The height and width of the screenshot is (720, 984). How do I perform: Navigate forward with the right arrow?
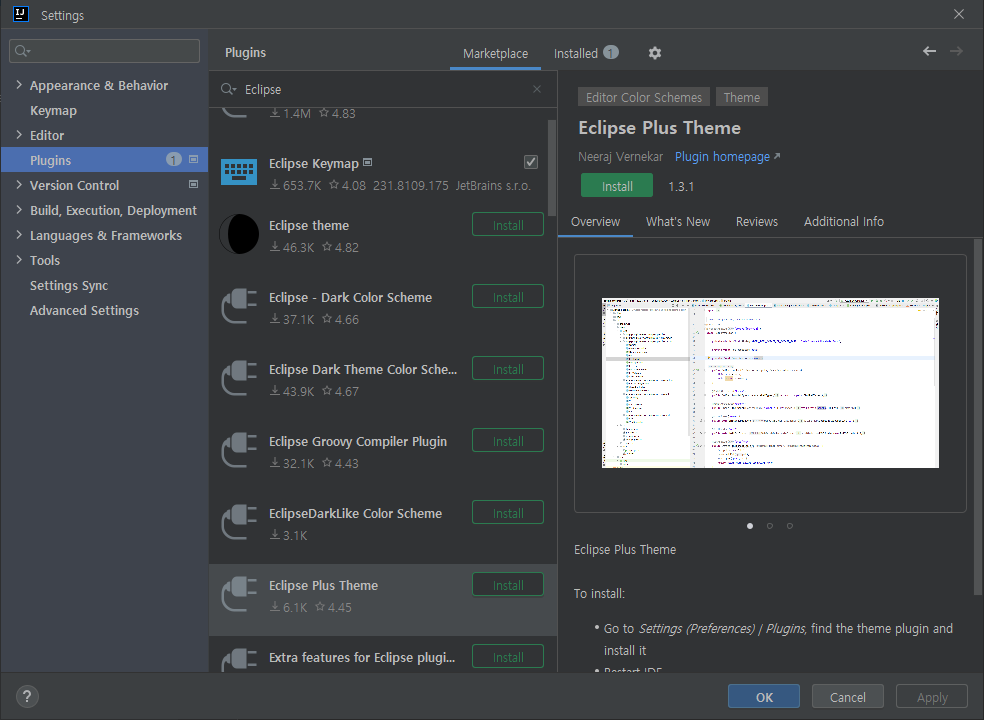(x=956, y=51)
